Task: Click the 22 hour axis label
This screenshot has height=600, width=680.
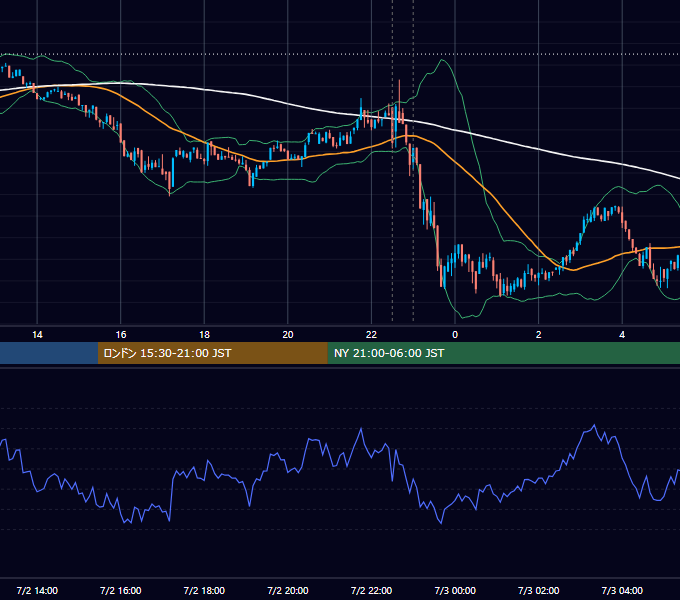Action: 372,335
